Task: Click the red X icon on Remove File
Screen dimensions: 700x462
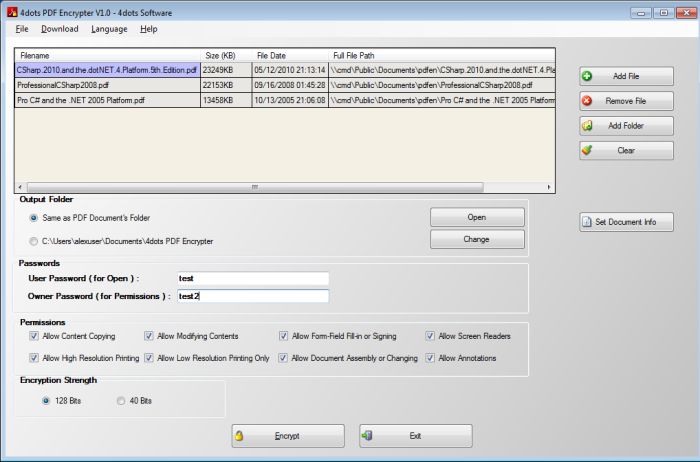Action: point(587,101)
